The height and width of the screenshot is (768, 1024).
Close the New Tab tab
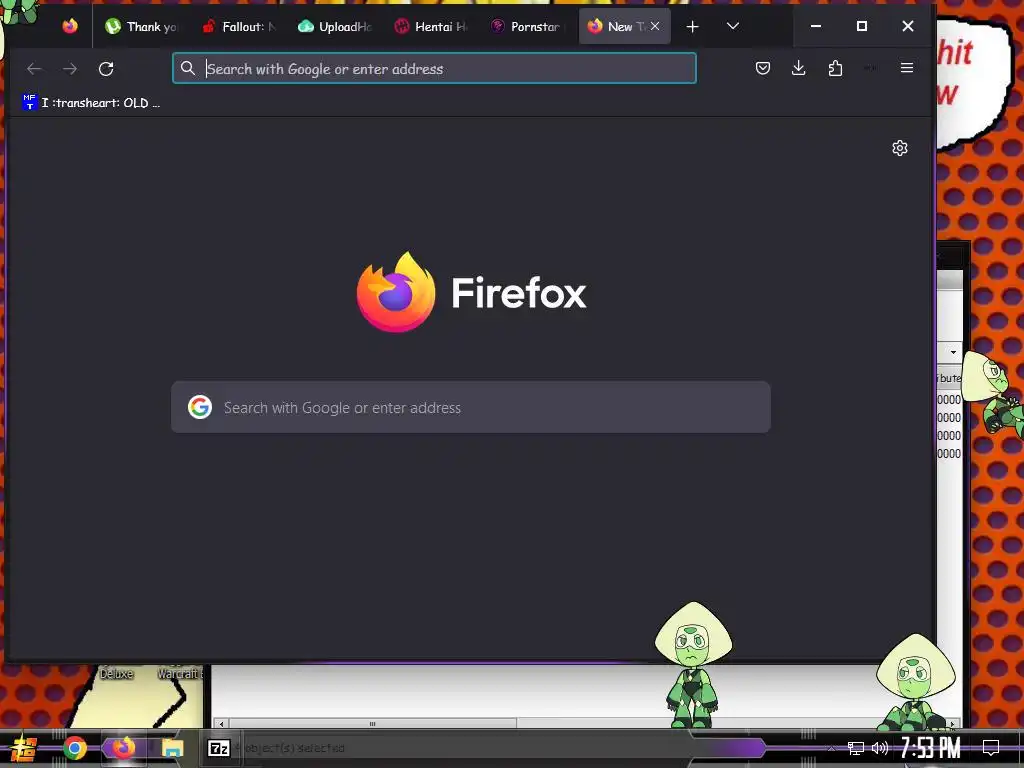[x=655, y=26]
